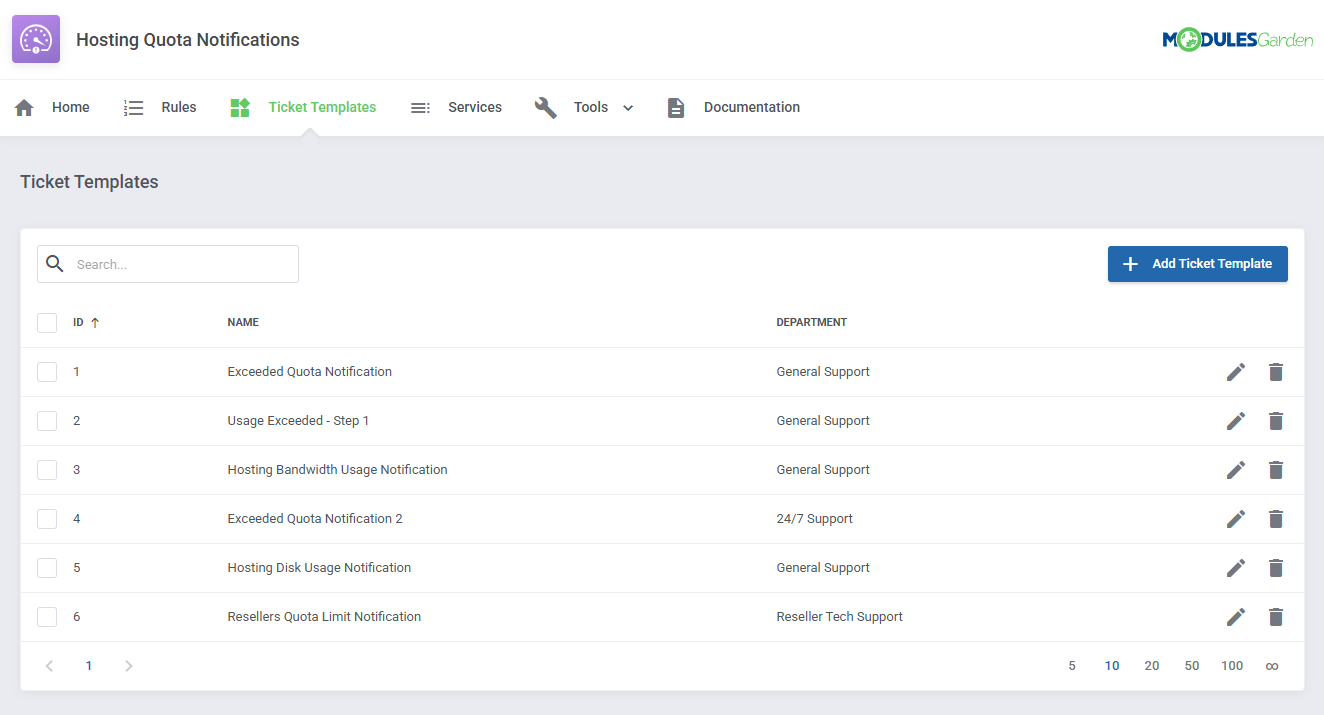Click the Rules list icon
This screenshot has width=1324, height=715.
pyautogui.click(x=134, y=107)
